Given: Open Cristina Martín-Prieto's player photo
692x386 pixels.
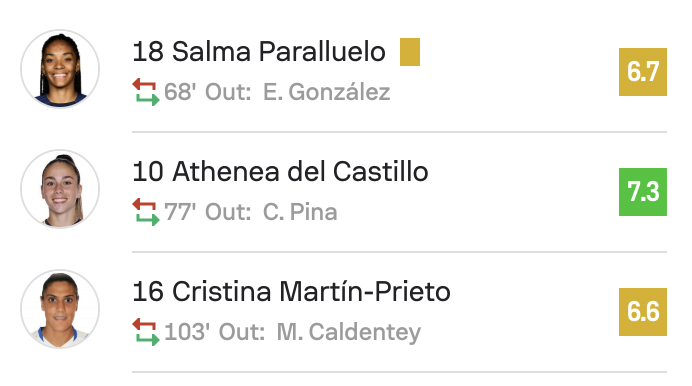Looking at the screenshot, I should [x=60, y=309].
